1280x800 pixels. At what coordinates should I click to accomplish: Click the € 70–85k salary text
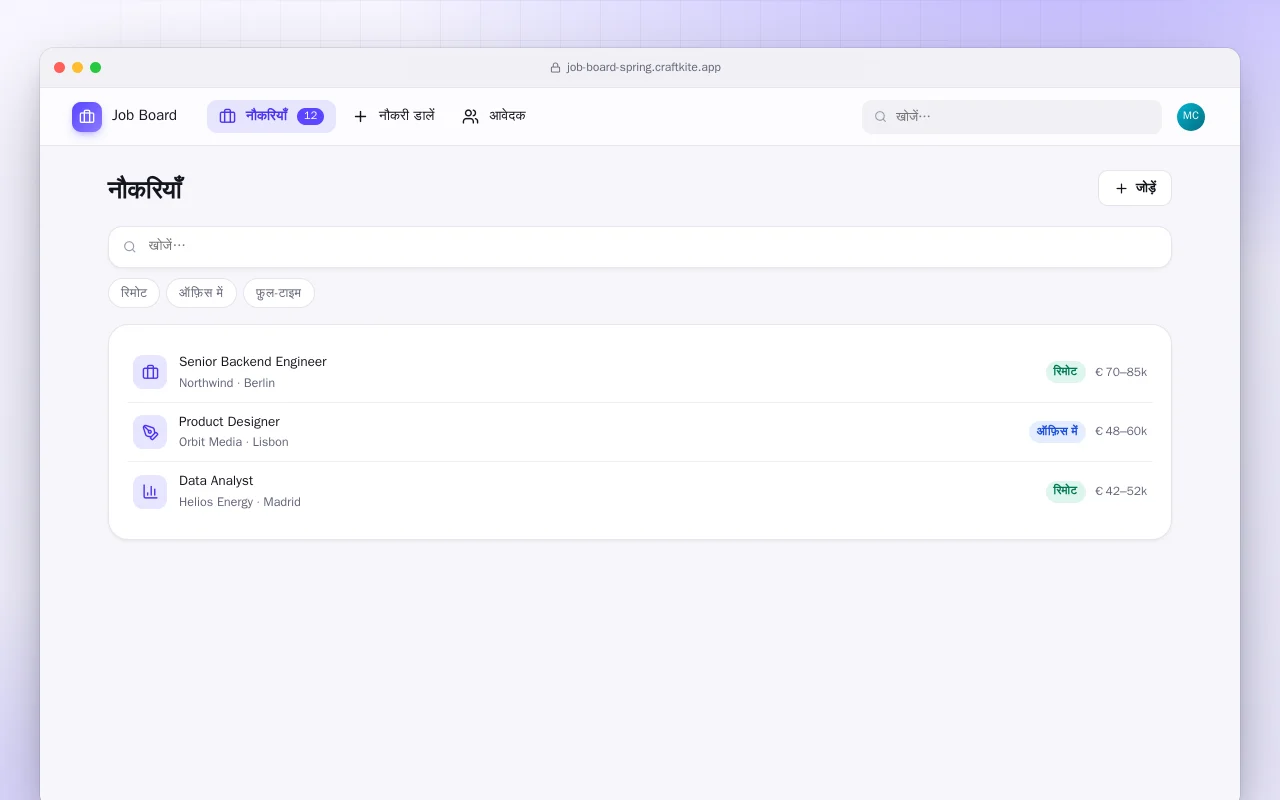click(x=1121, y=372)
